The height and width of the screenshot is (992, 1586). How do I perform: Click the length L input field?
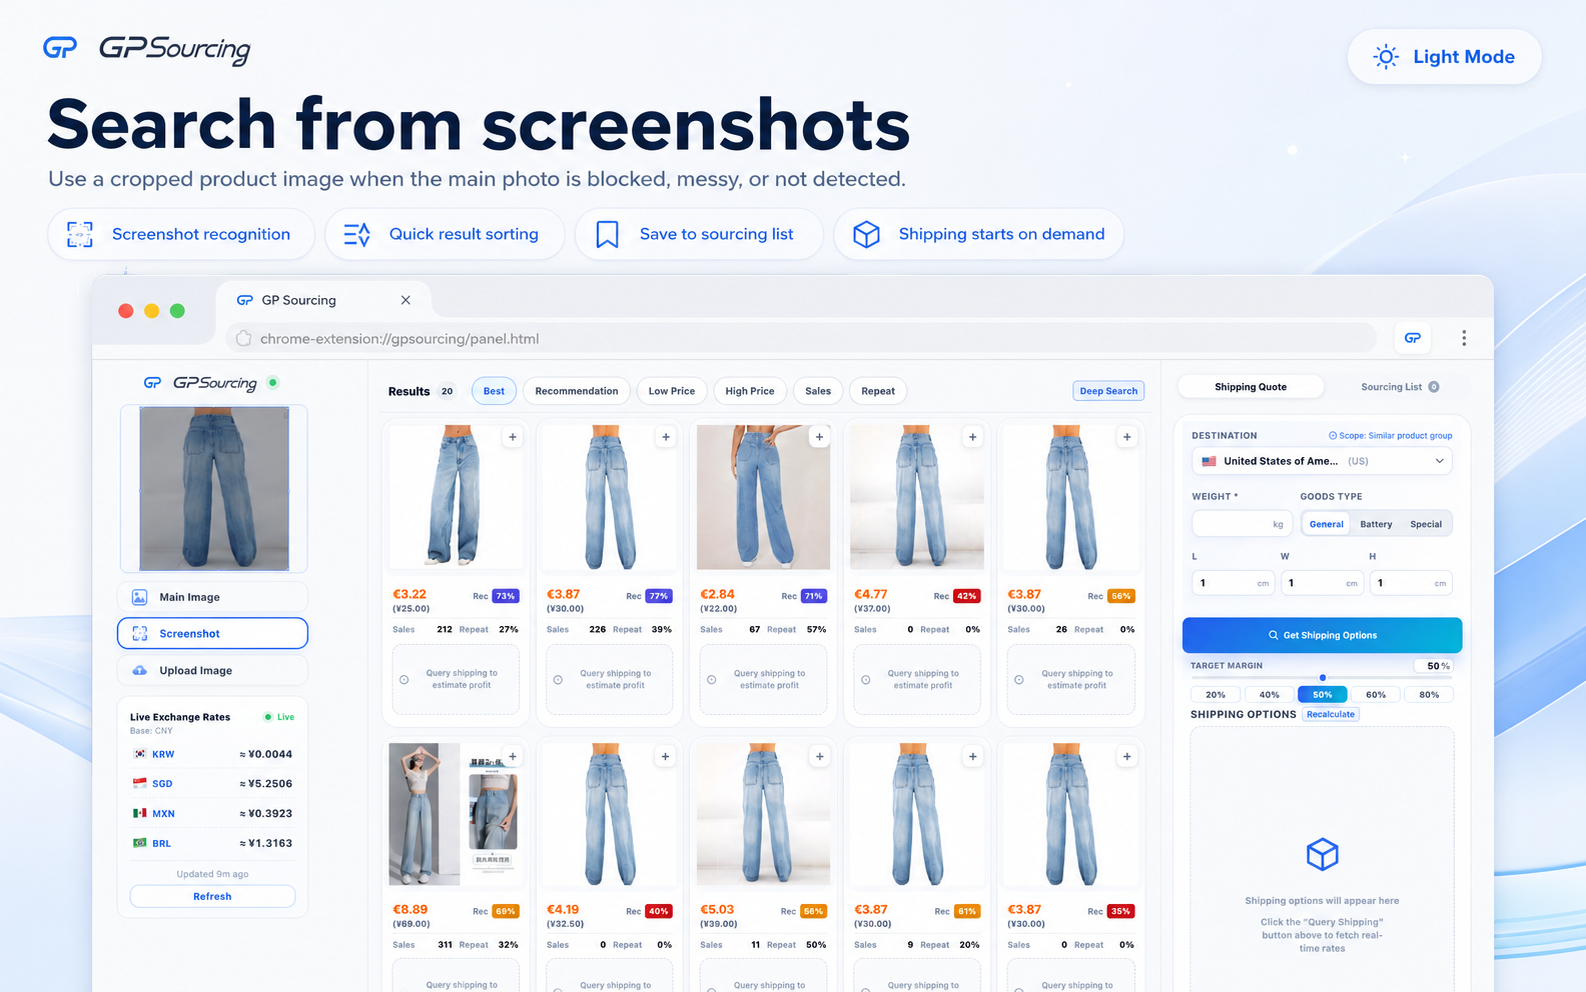pyautogui.click(x=1233, y=583)
